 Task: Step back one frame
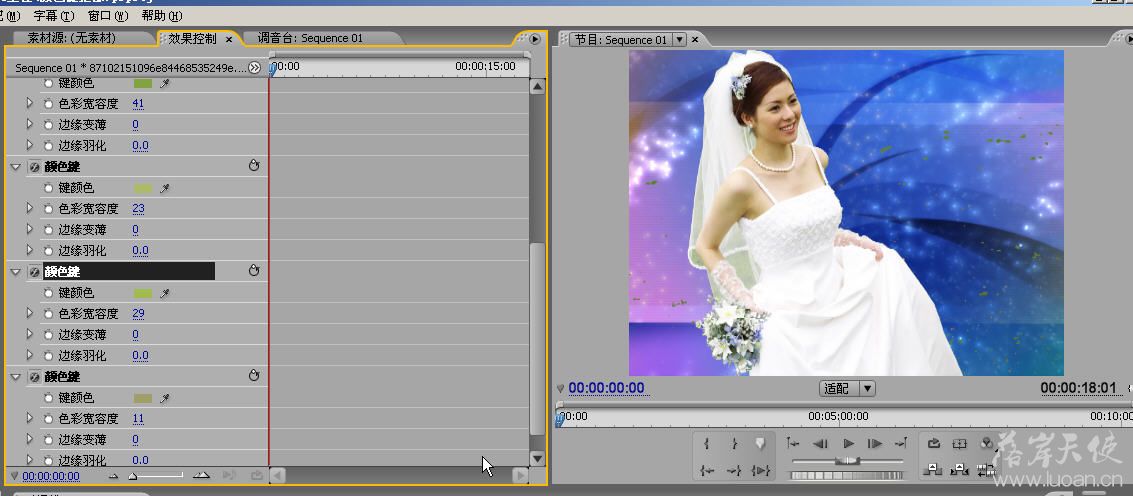pyautogui.click(x=820, y=443)
